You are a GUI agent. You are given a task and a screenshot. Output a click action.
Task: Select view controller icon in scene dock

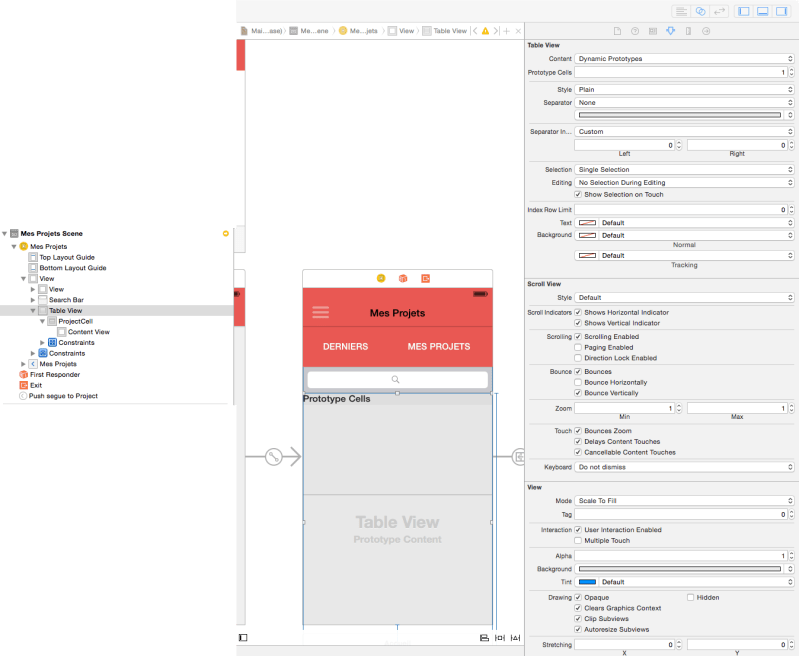click(381, 278)
